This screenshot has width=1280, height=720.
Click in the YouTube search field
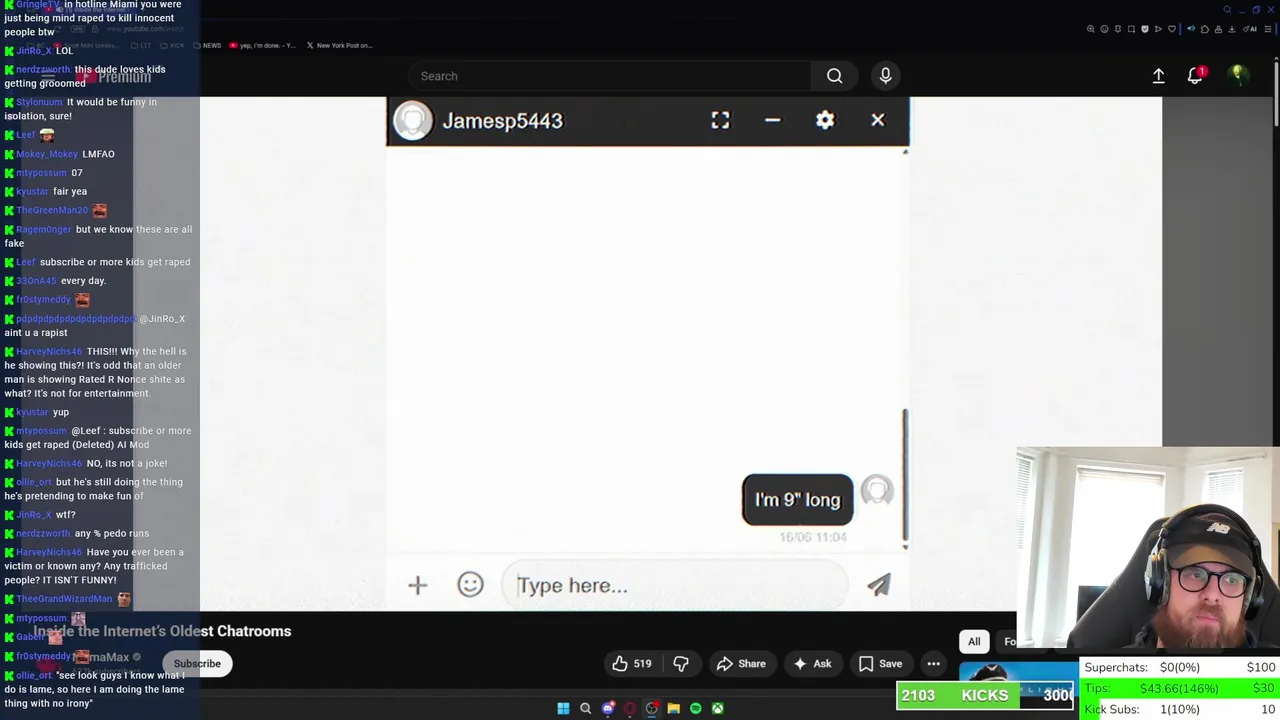click(x=610, y=76)
